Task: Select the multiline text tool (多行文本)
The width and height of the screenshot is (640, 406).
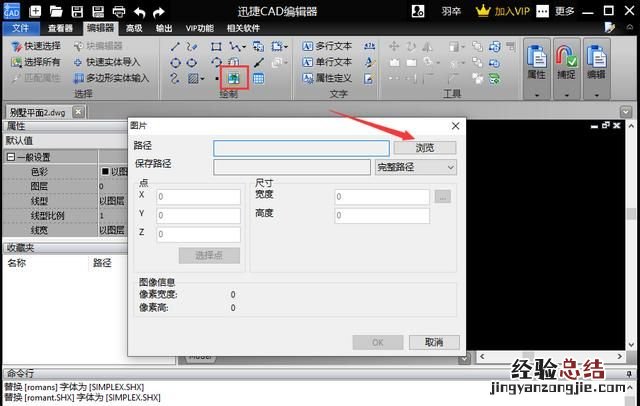Action: click(326, 46)
